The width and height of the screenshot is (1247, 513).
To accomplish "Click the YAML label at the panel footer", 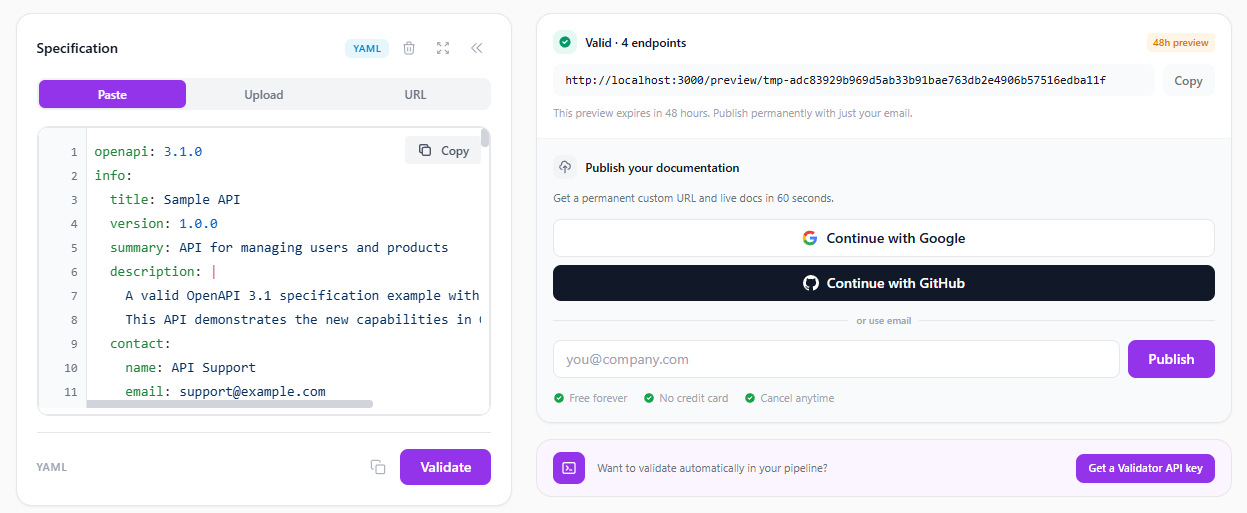I will pyautogui.click(x=52, y=467).
